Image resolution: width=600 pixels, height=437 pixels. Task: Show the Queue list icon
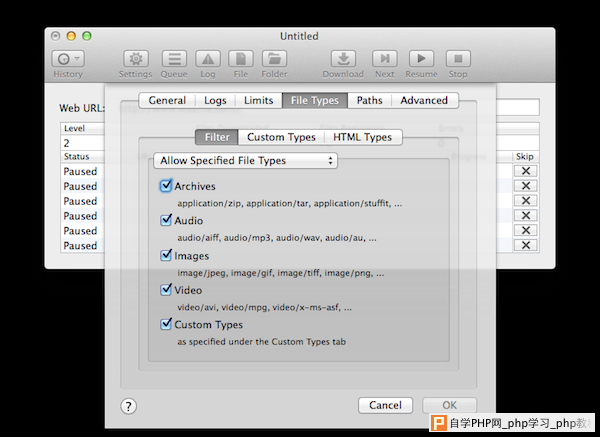click(174, 59)
